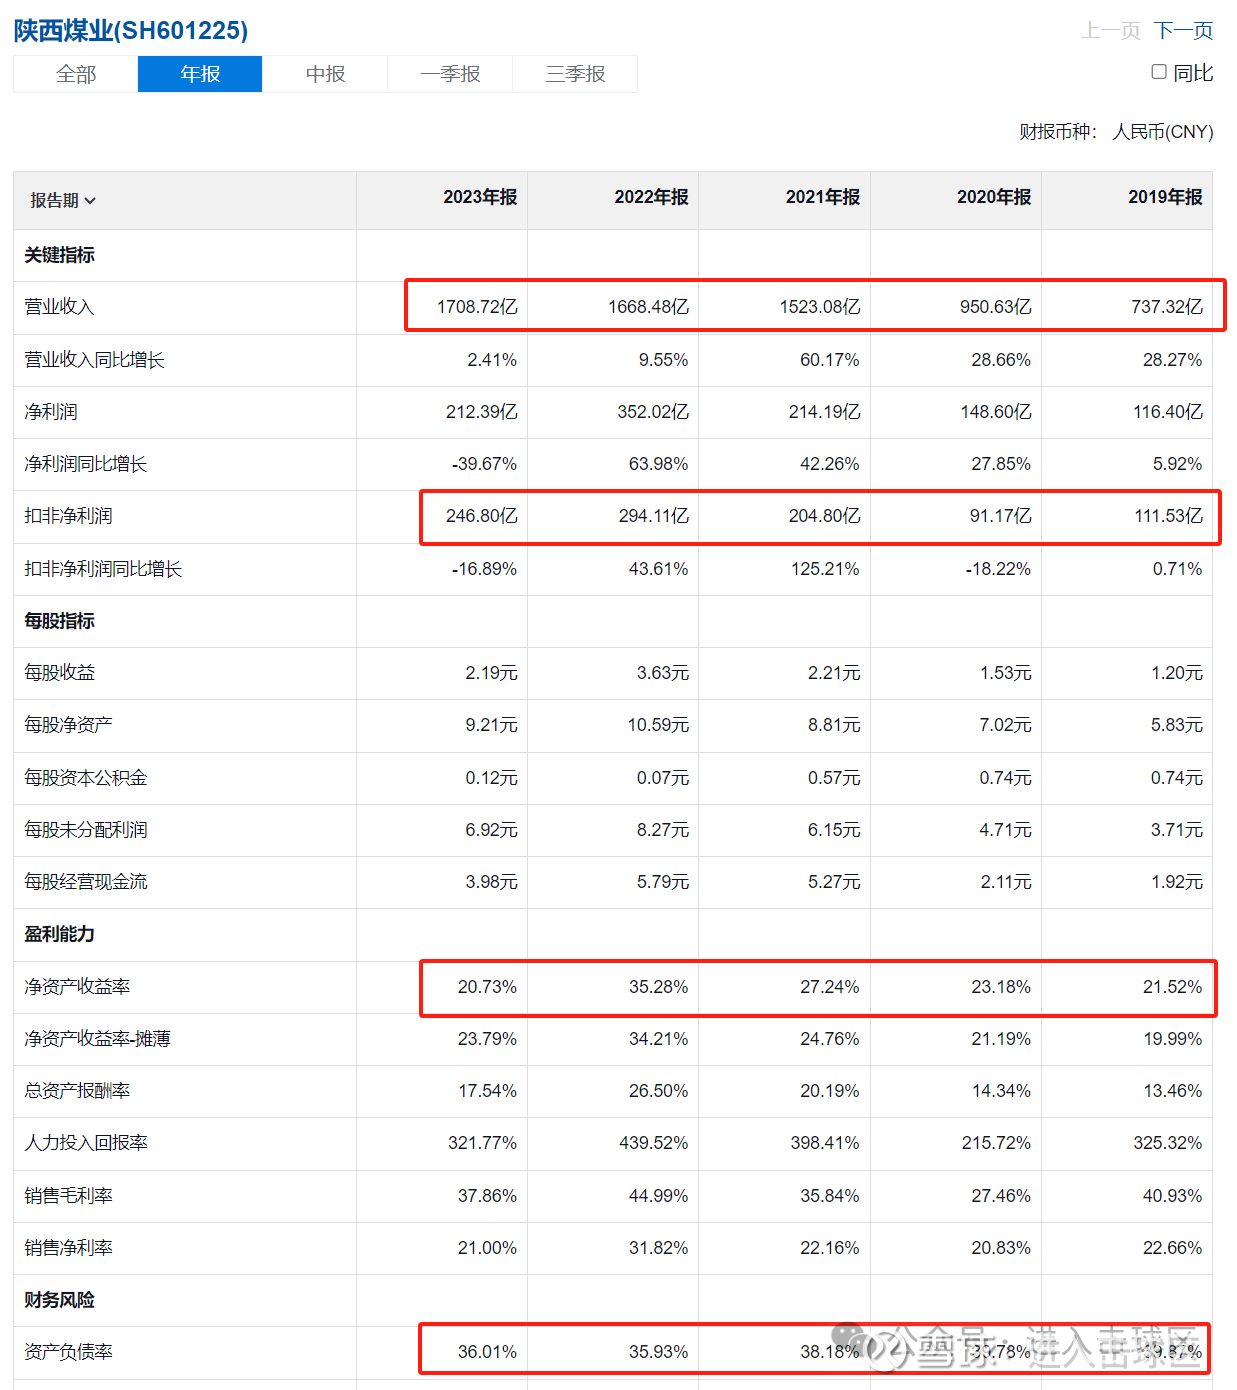Click the 盈利能力 section header
Viewport: 1237px width, 1390px height.
coord(59,934)
